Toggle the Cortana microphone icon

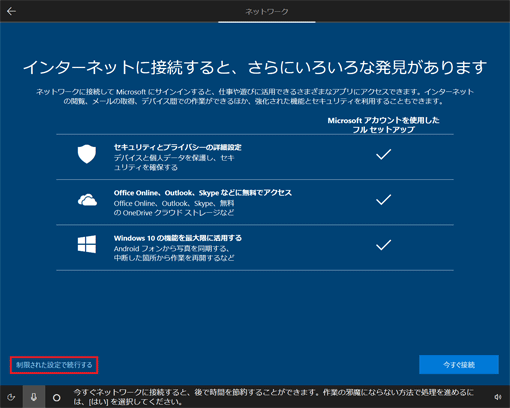pos(34,397)
